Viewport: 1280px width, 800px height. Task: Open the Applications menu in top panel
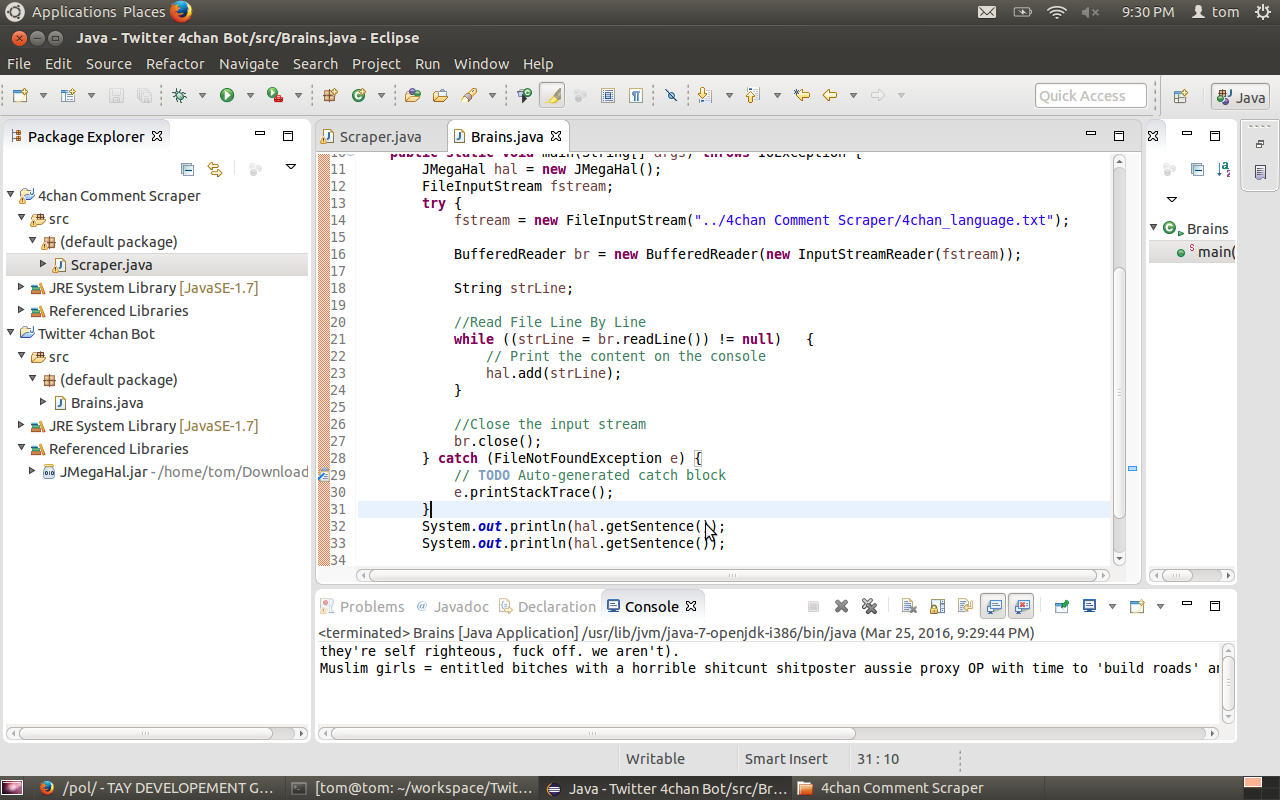click(x=74, y=12)
